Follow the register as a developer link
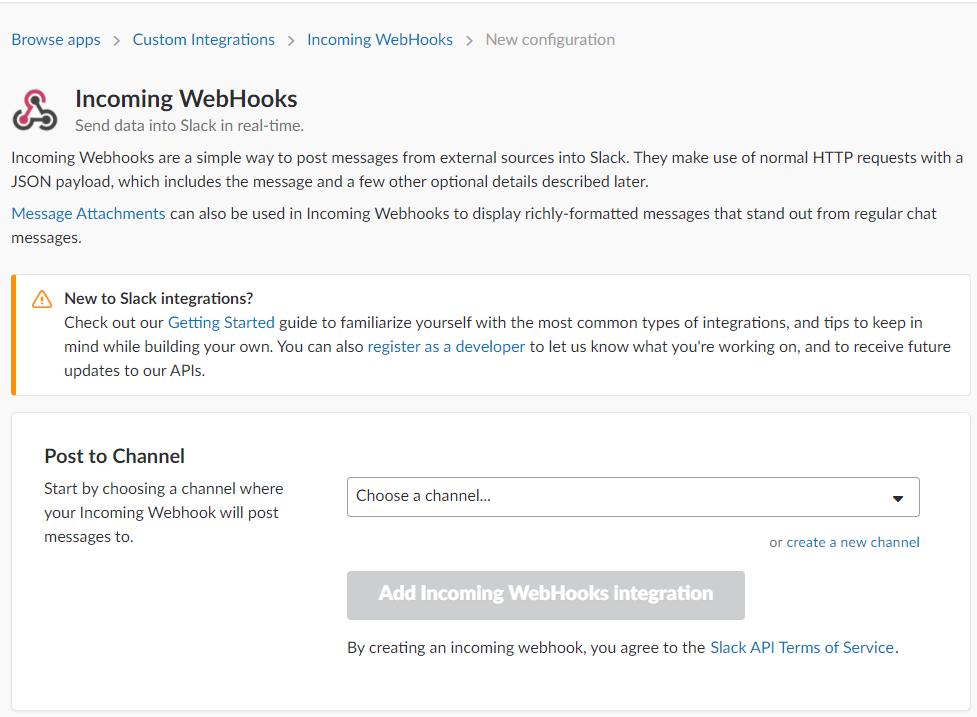The width and height of the screenshot is (977, 717). (446, 346)
